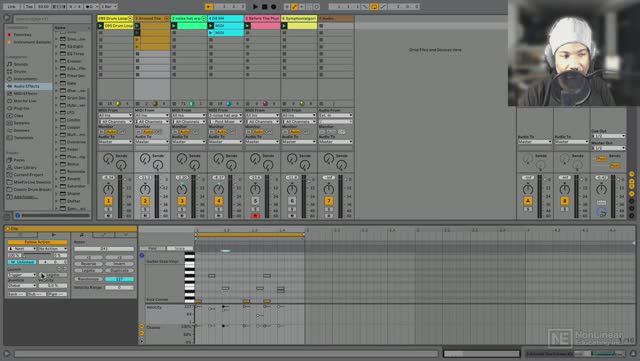Solo track 1 with its S button

[108, 209]
